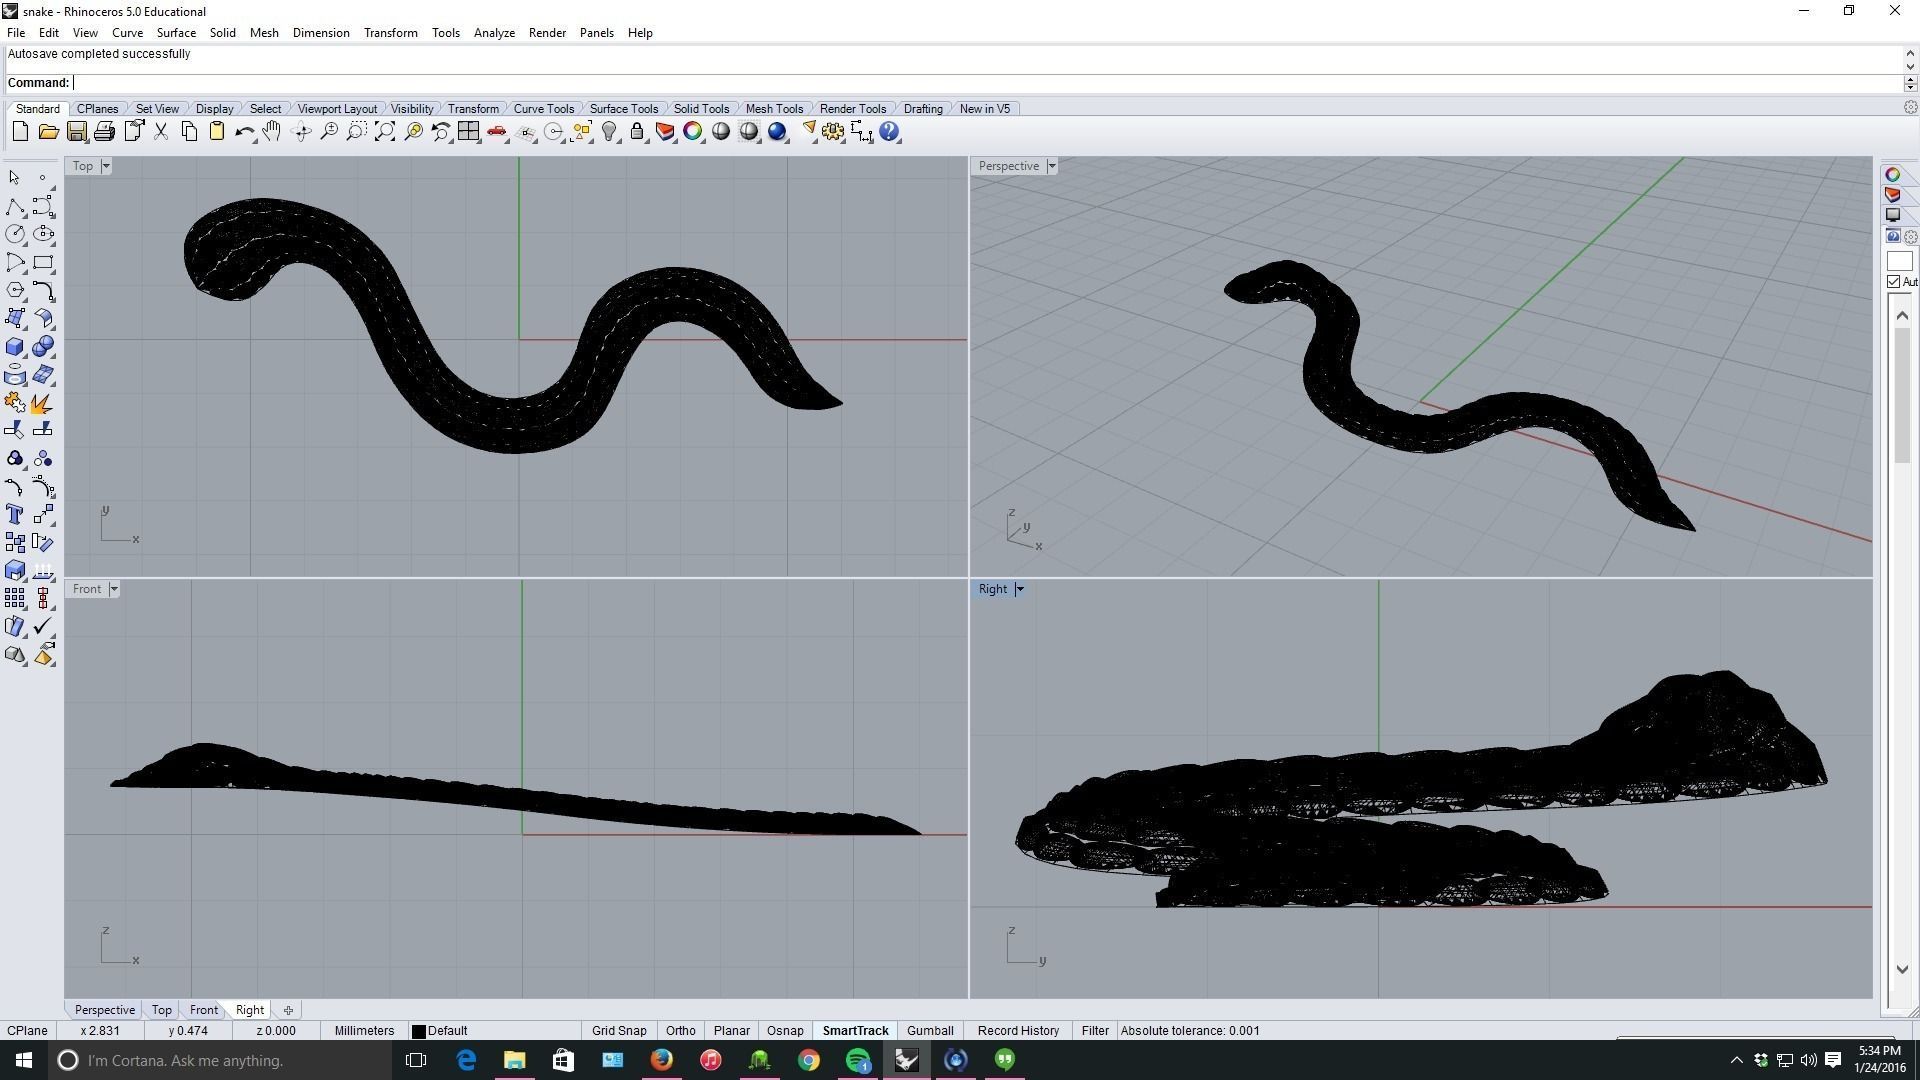The width and height of the screenshot is (1920, 1080).
Task: Click the Save file icon in toolbar
Action: point(76,132)
